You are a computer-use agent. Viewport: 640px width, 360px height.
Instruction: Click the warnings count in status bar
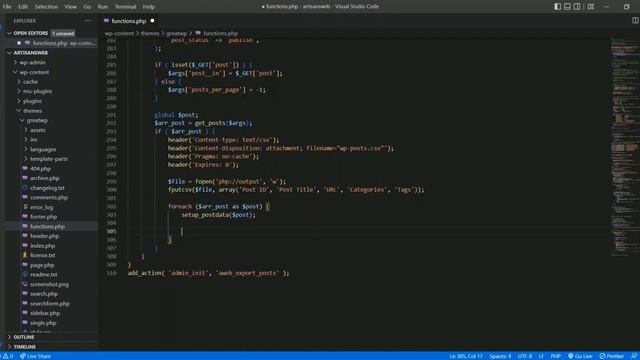coord(8,356)
